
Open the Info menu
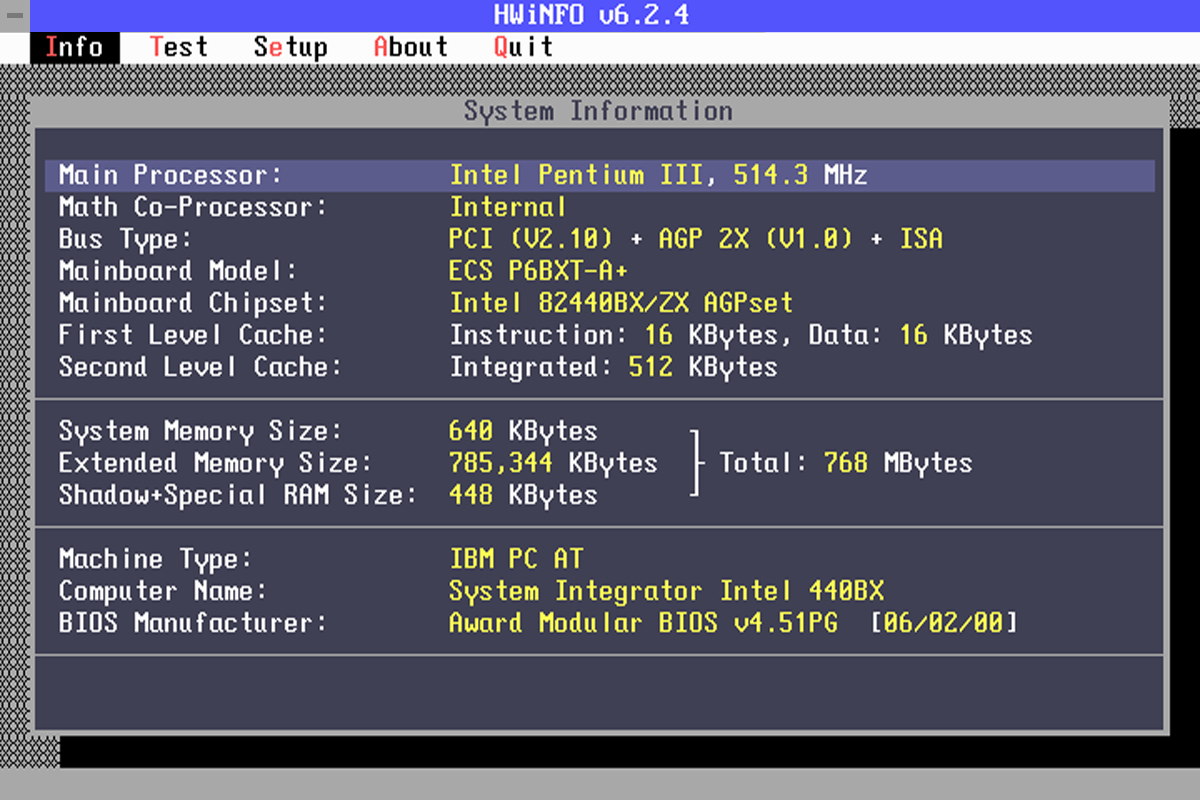tap(74, 47)
